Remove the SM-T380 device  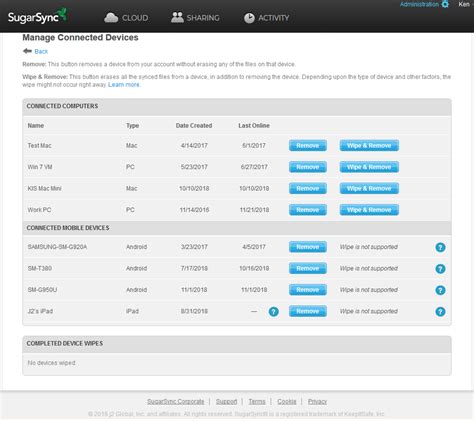pyautogui.click(x=308, y=268)
